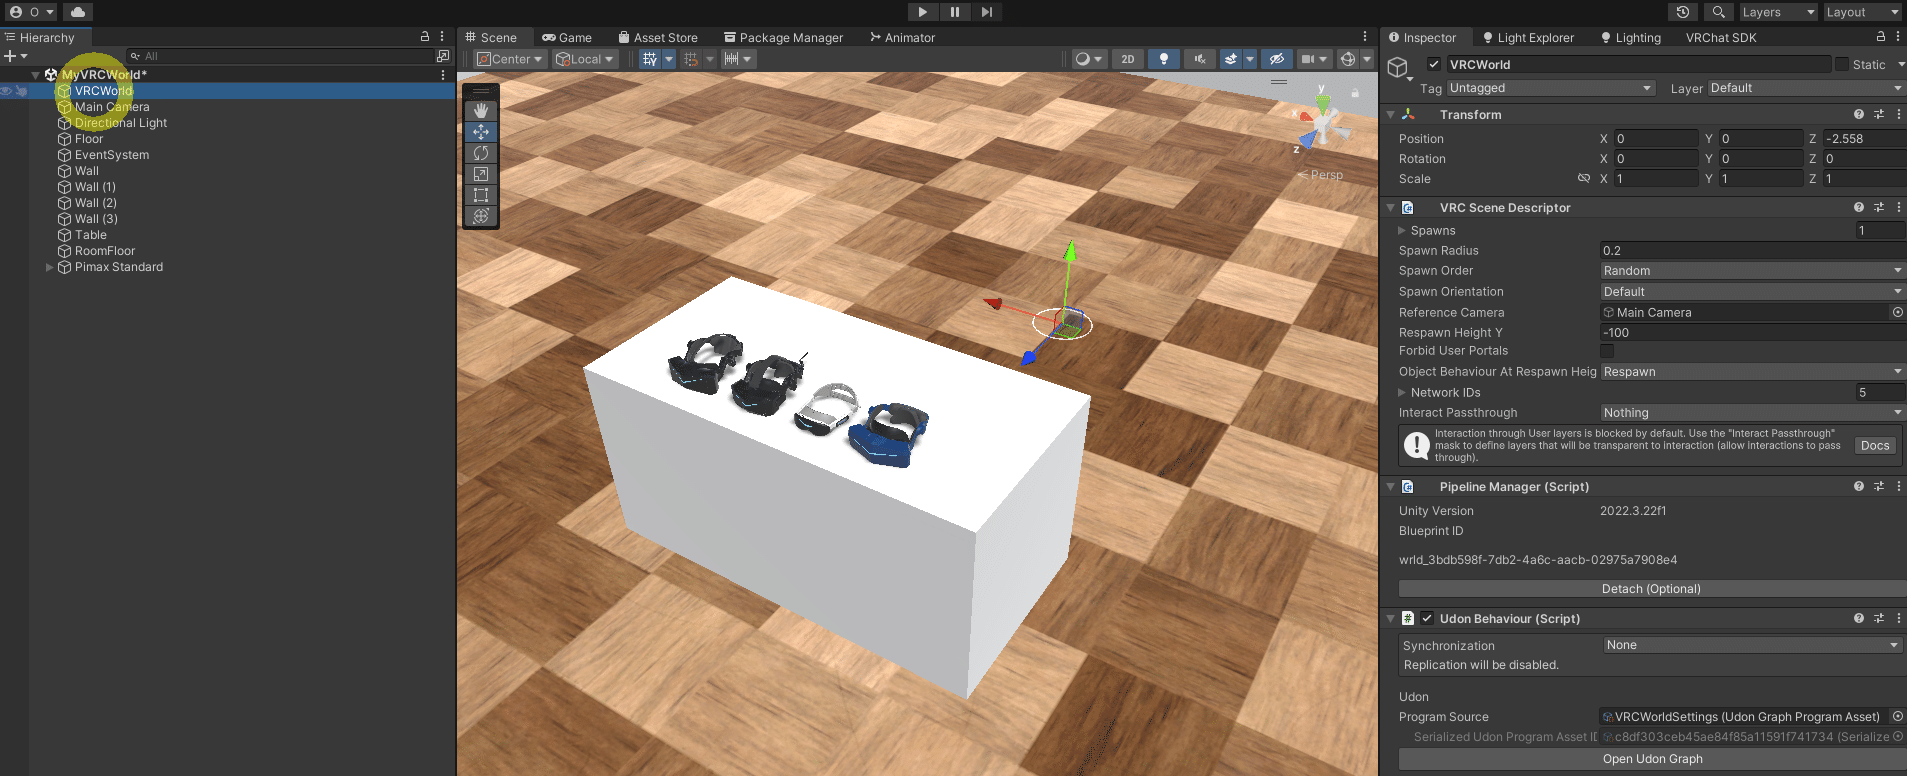Image resolution: width=1907 pixels, height=776 pixels.
Task: Open the Center pivot dropdown
Action: tap(509, 59)
